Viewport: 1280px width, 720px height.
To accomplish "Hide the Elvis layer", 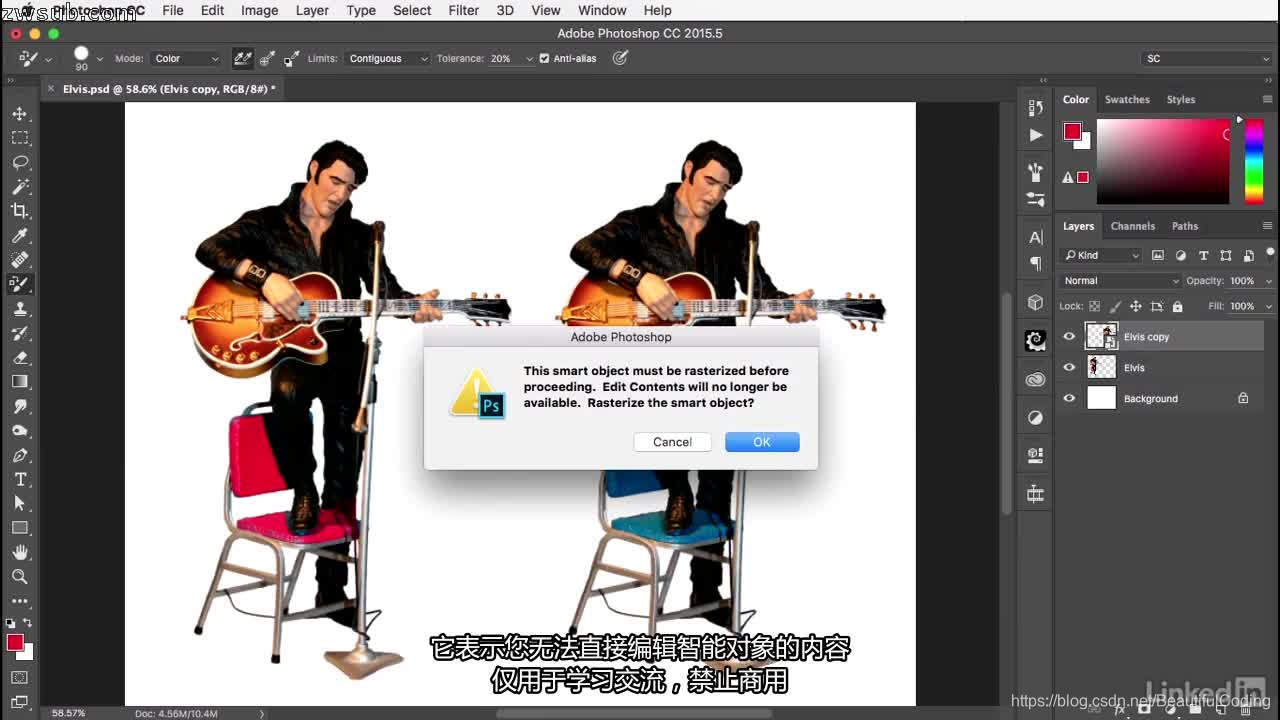I will (1069, 368).
